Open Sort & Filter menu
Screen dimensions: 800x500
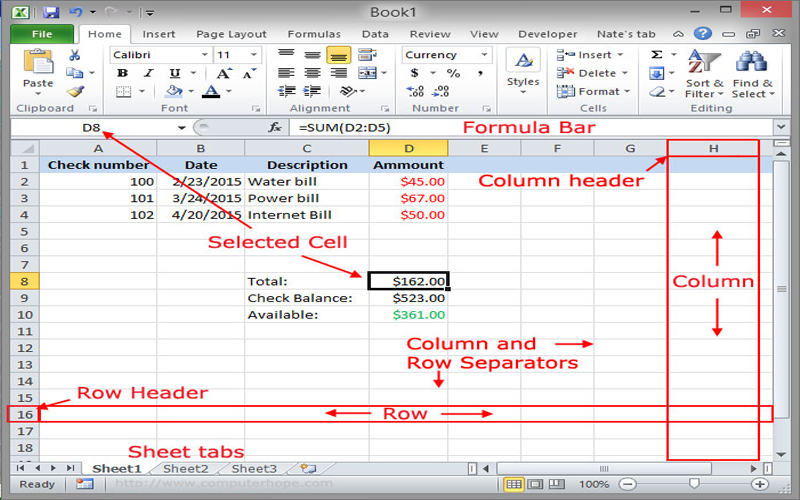[704, 74]
